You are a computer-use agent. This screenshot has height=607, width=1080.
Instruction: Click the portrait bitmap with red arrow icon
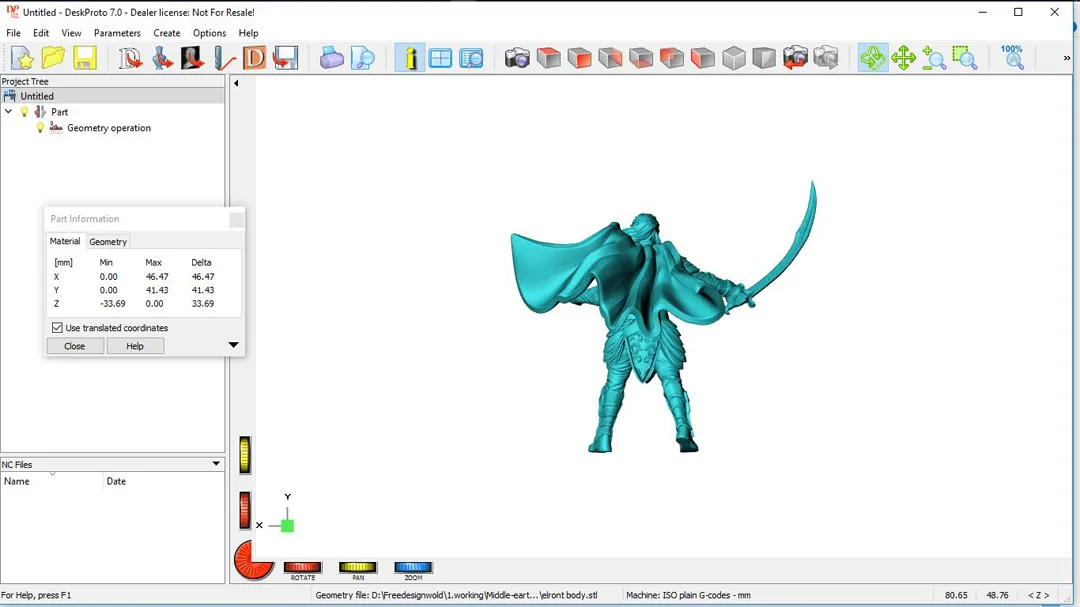193,58
